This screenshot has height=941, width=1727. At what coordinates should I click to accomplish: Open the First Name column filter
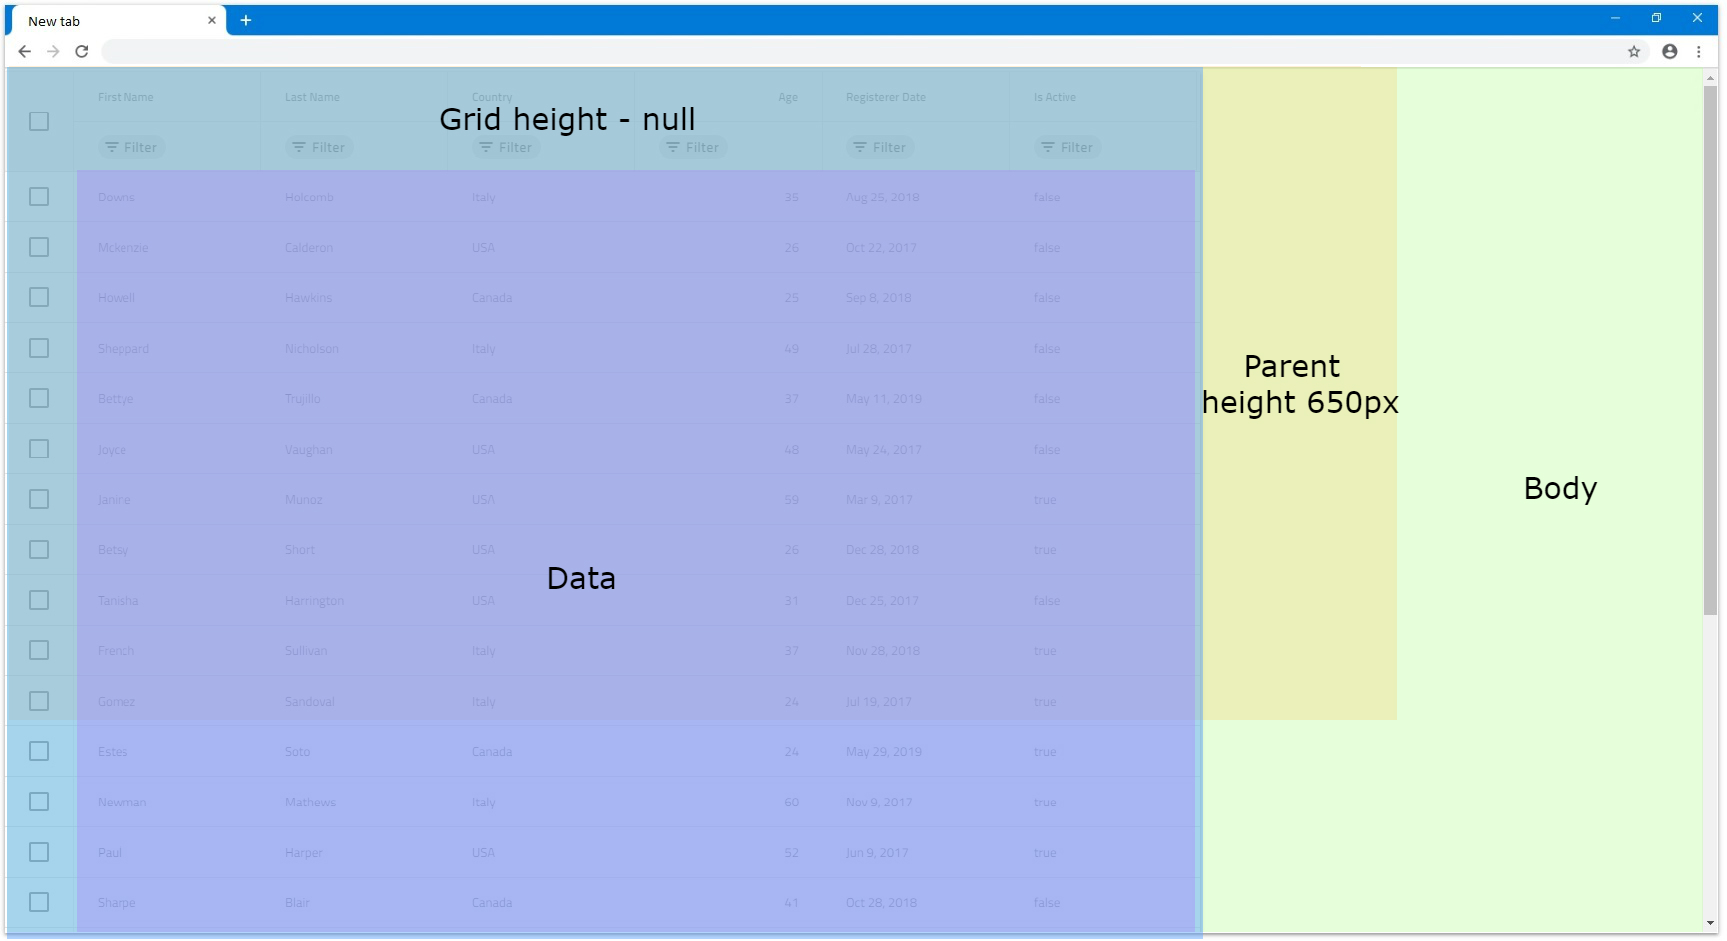[x=131, y=147]
